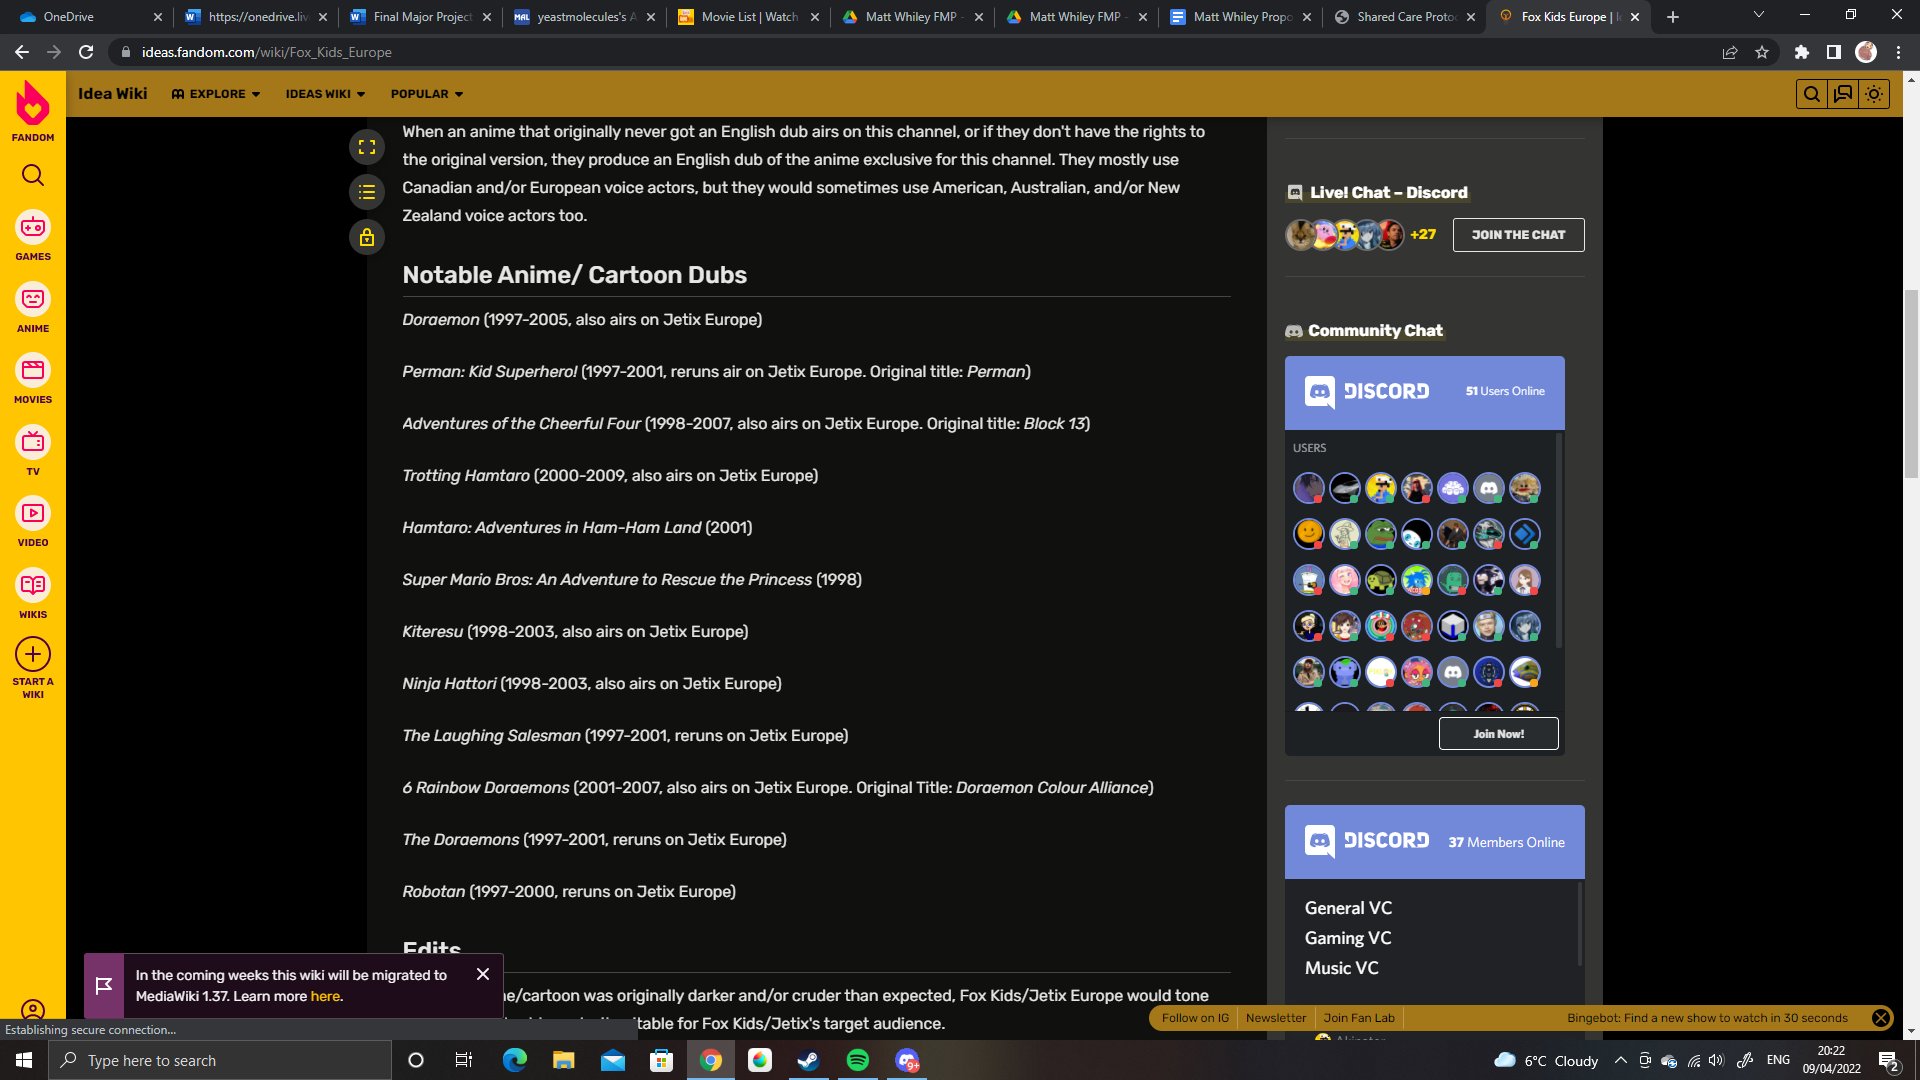Toggle the light/dark theme switch
The height and width of the screenshot is (1080, 1920).
pyautogui.click(x=1874, y=94)
